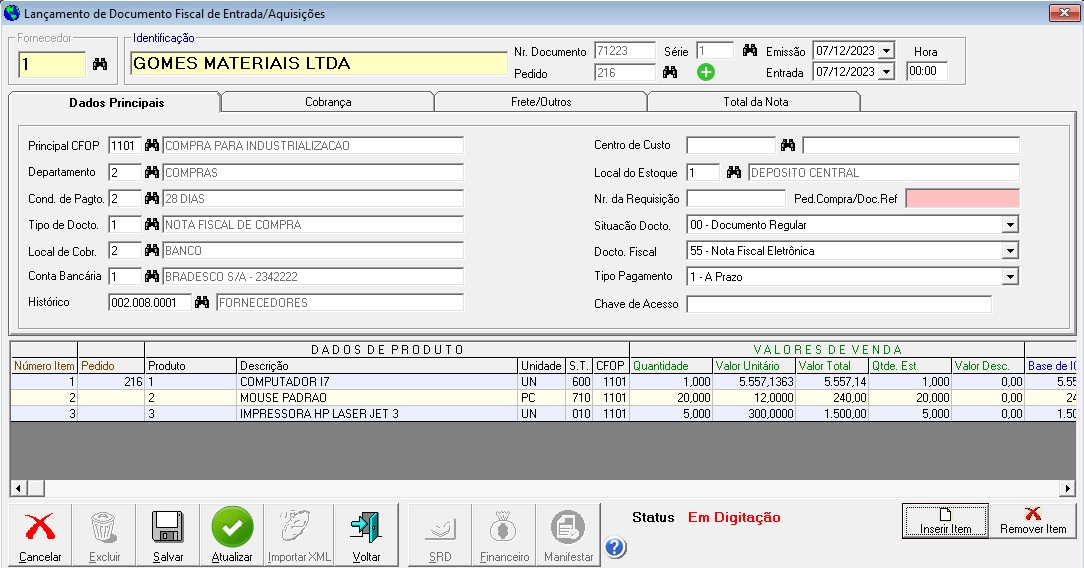The width and height of the screenshot is (1084, 568).
Task: Search Centro de Custo with binoculars icon
Action: [x=788, y=146]
